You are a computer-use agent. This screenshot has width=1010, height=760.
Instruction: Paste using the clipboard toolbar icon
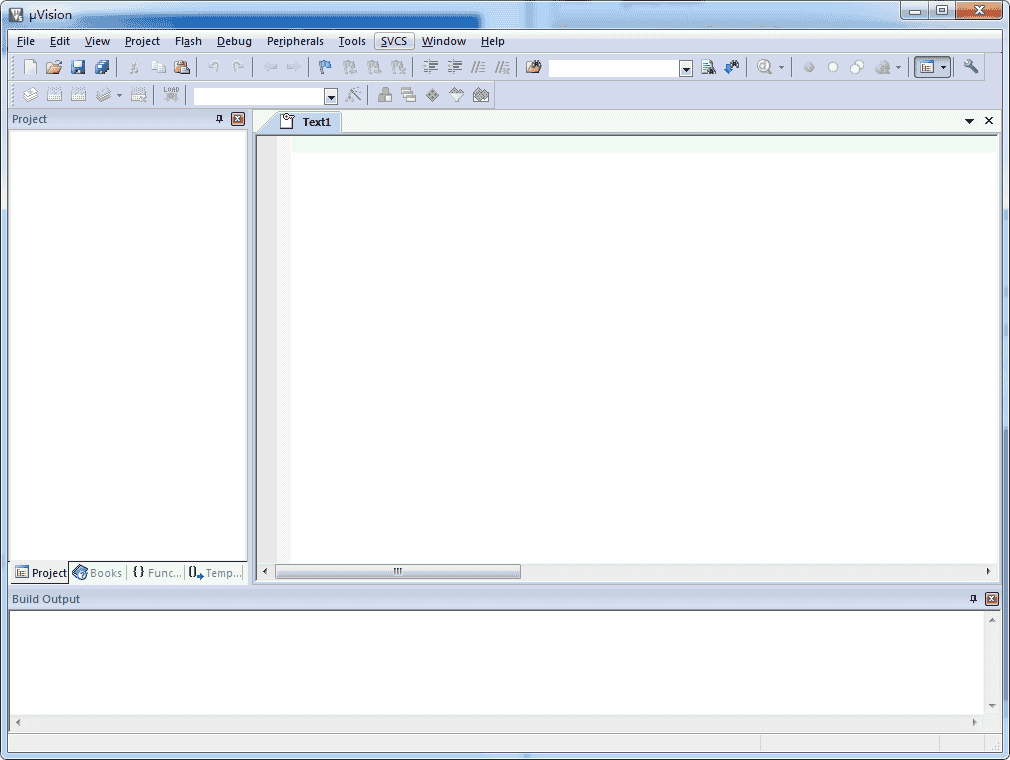pos(181,67)
